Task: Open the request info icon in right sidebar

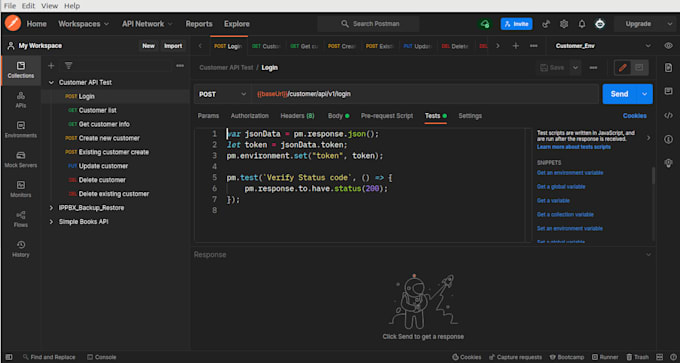Action: coord(668,139)
